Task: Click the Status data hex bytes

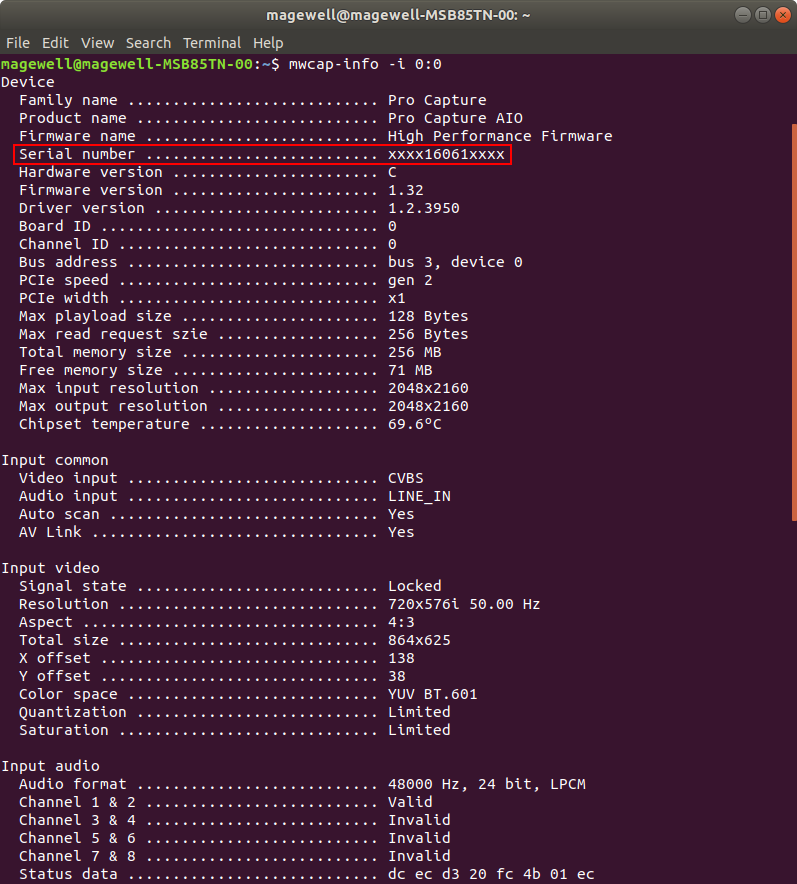Action: 491,875
